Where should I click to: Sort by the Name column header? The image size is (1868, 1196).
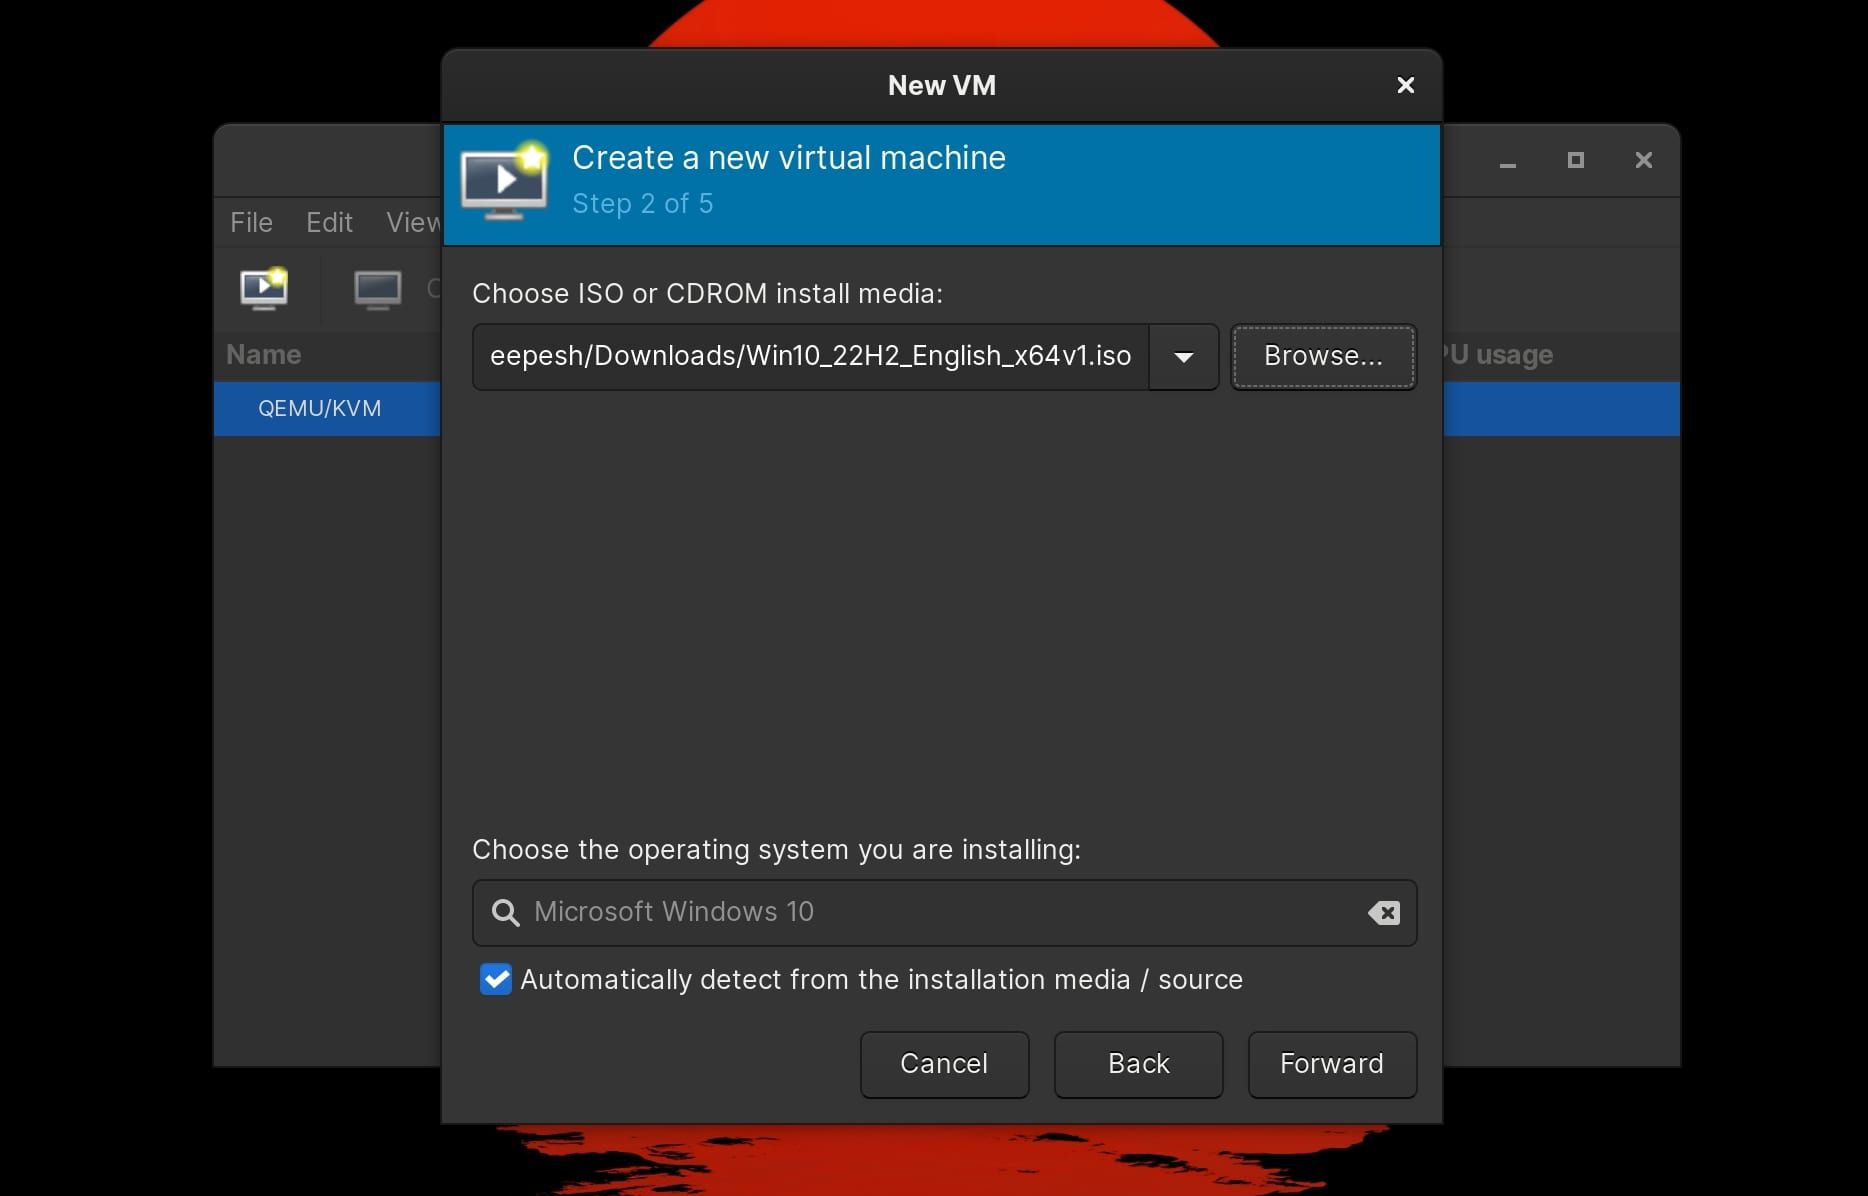(264, 354)
